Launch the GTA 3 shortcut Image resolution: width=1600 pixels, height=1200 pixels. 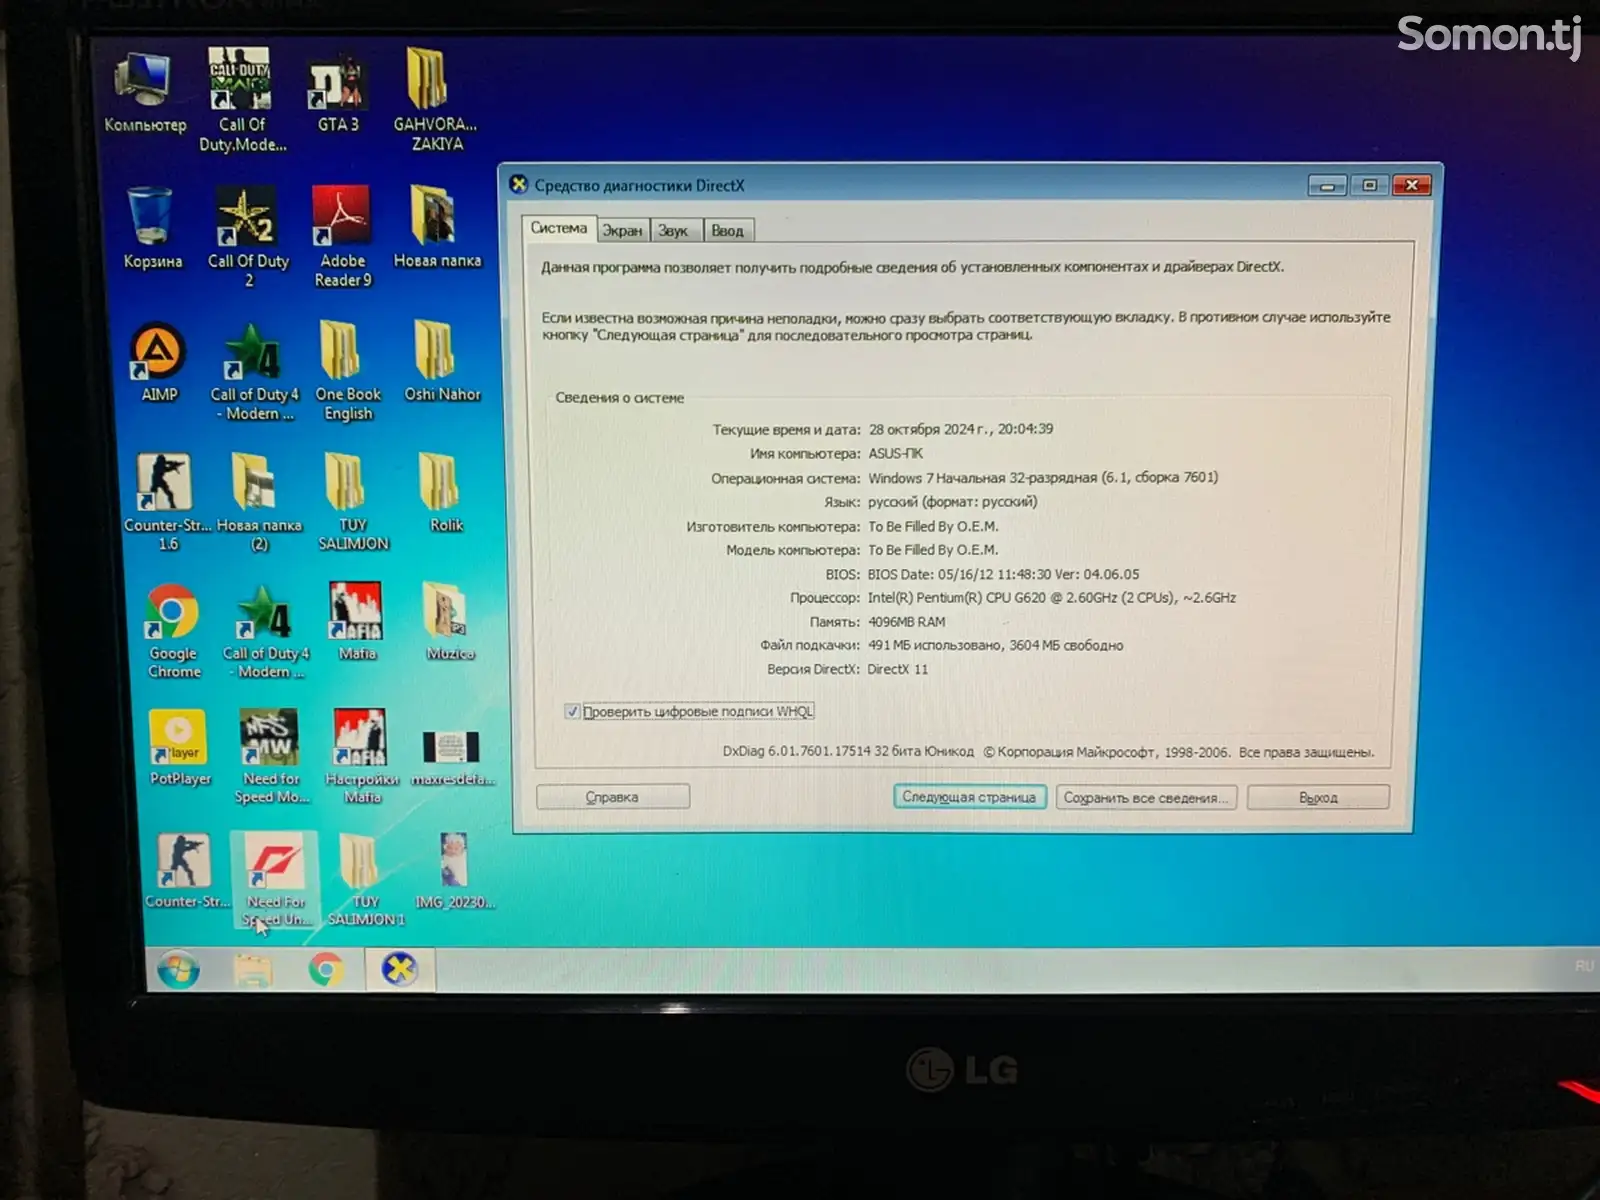pos(337,94)
